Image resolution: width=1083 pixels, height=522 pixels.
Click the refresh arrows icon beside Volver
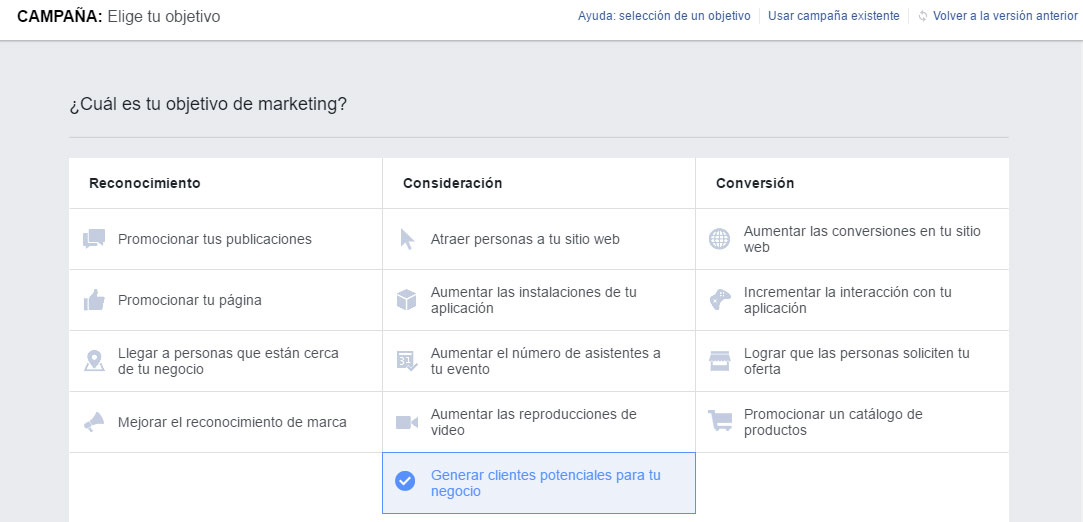coord(922,16)
